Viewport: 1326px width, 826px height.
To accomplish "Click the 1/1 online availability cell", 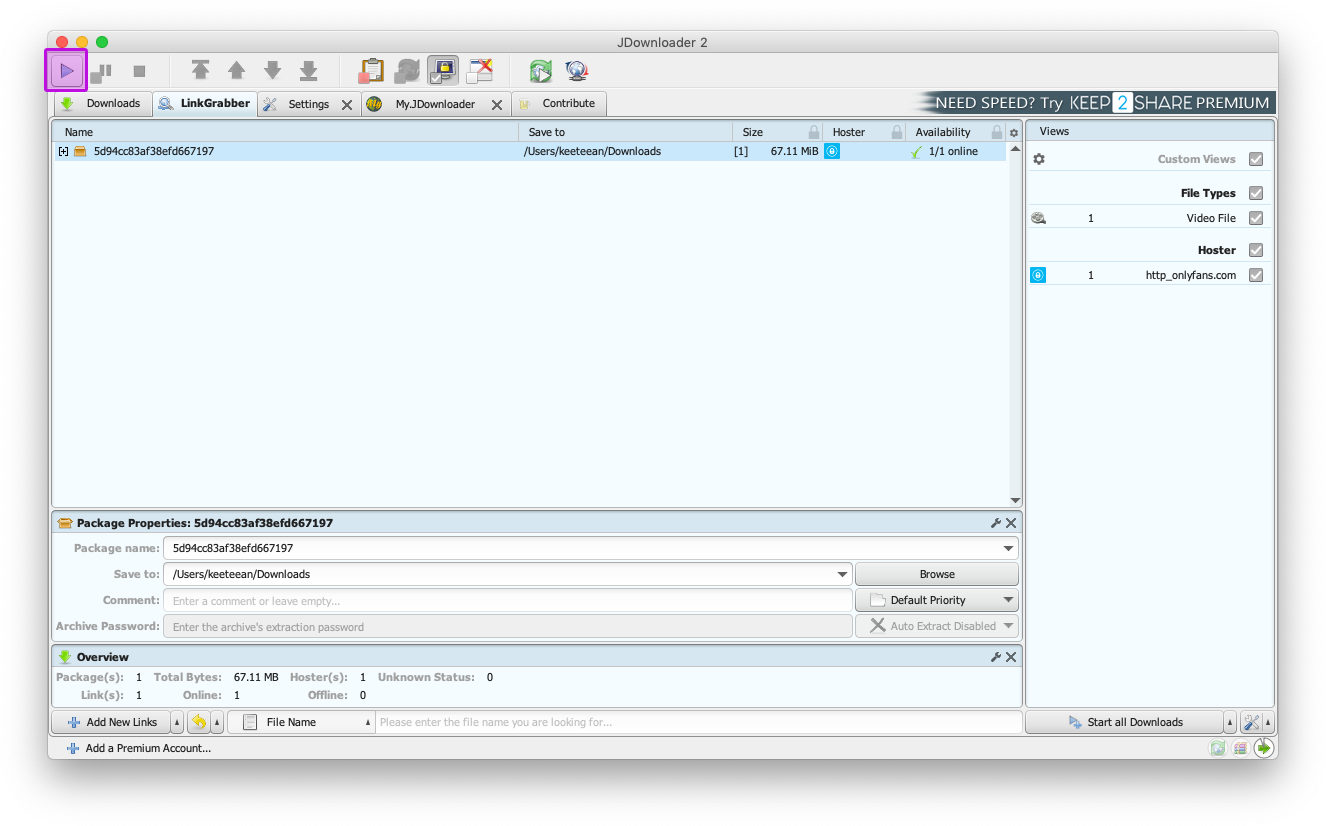I will pos(953,151).
